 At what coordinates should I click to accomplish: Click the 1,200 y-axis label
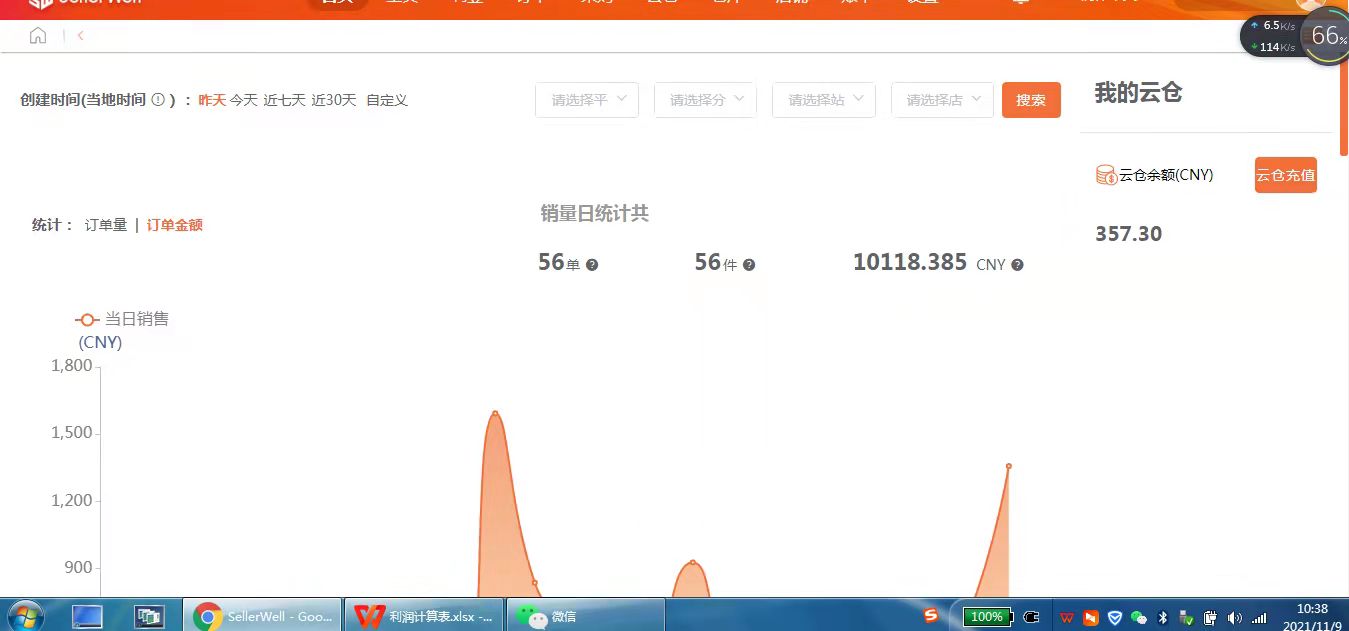click(72, 501)
